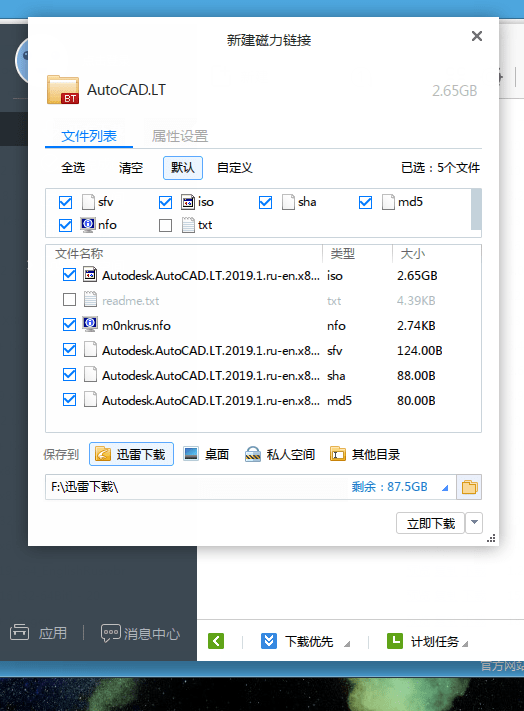Click the private space (私人空间) lock icon
The width and height of the screenshot is (524, 711).
[252, 454]
